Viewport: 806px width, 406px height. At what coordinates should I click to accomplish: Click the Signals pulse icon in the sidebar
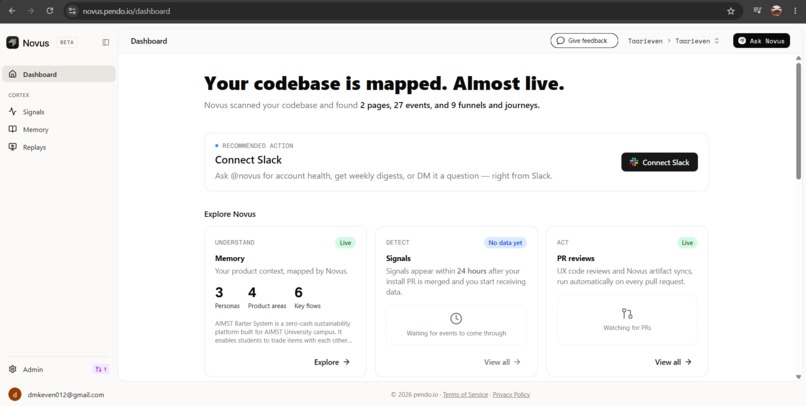tap(13, 112)
